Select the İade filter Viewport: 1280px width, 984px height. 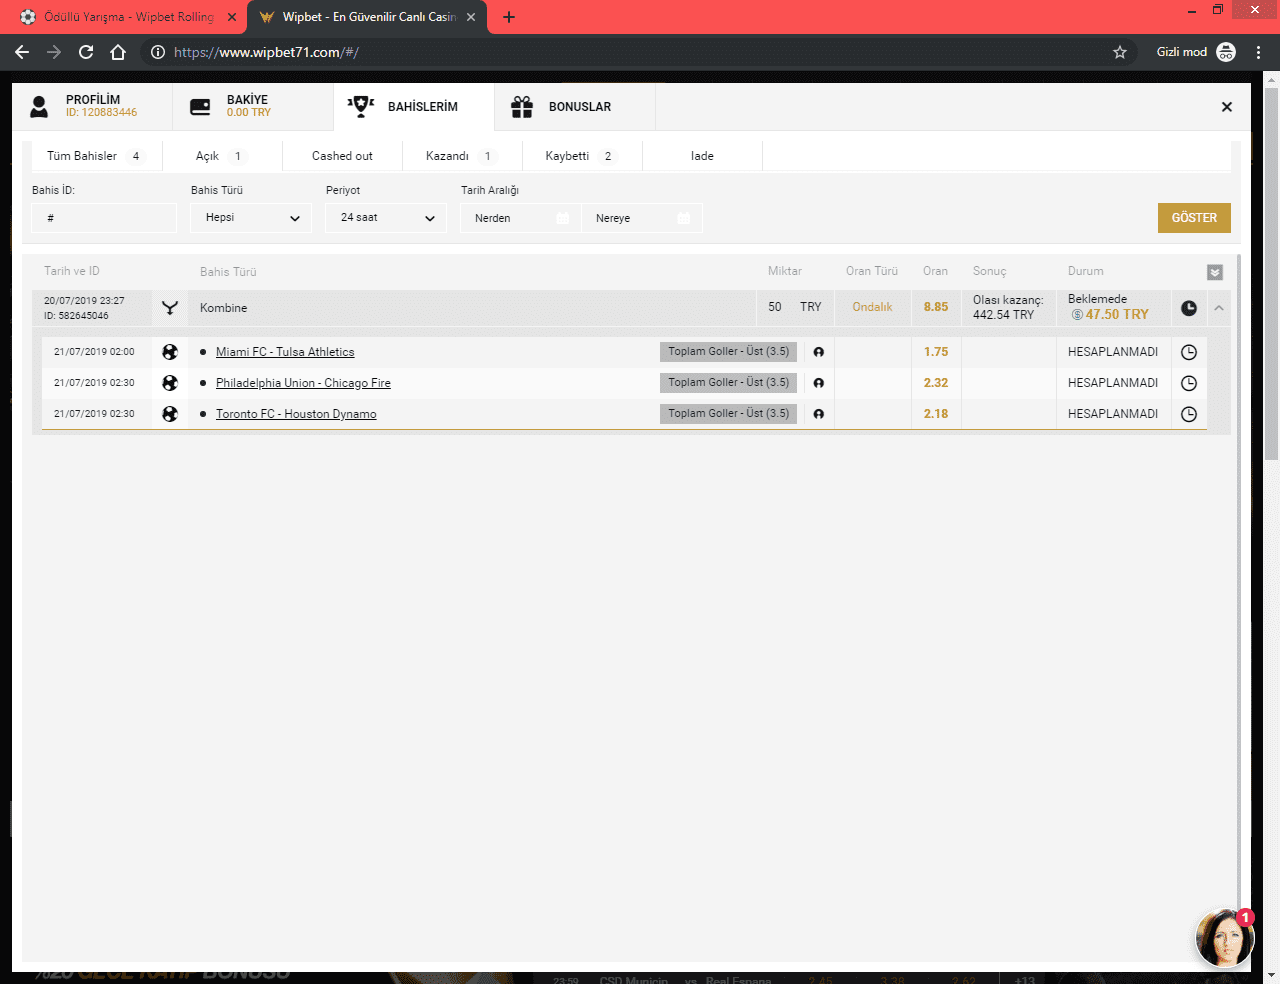(x=702, y=156)
